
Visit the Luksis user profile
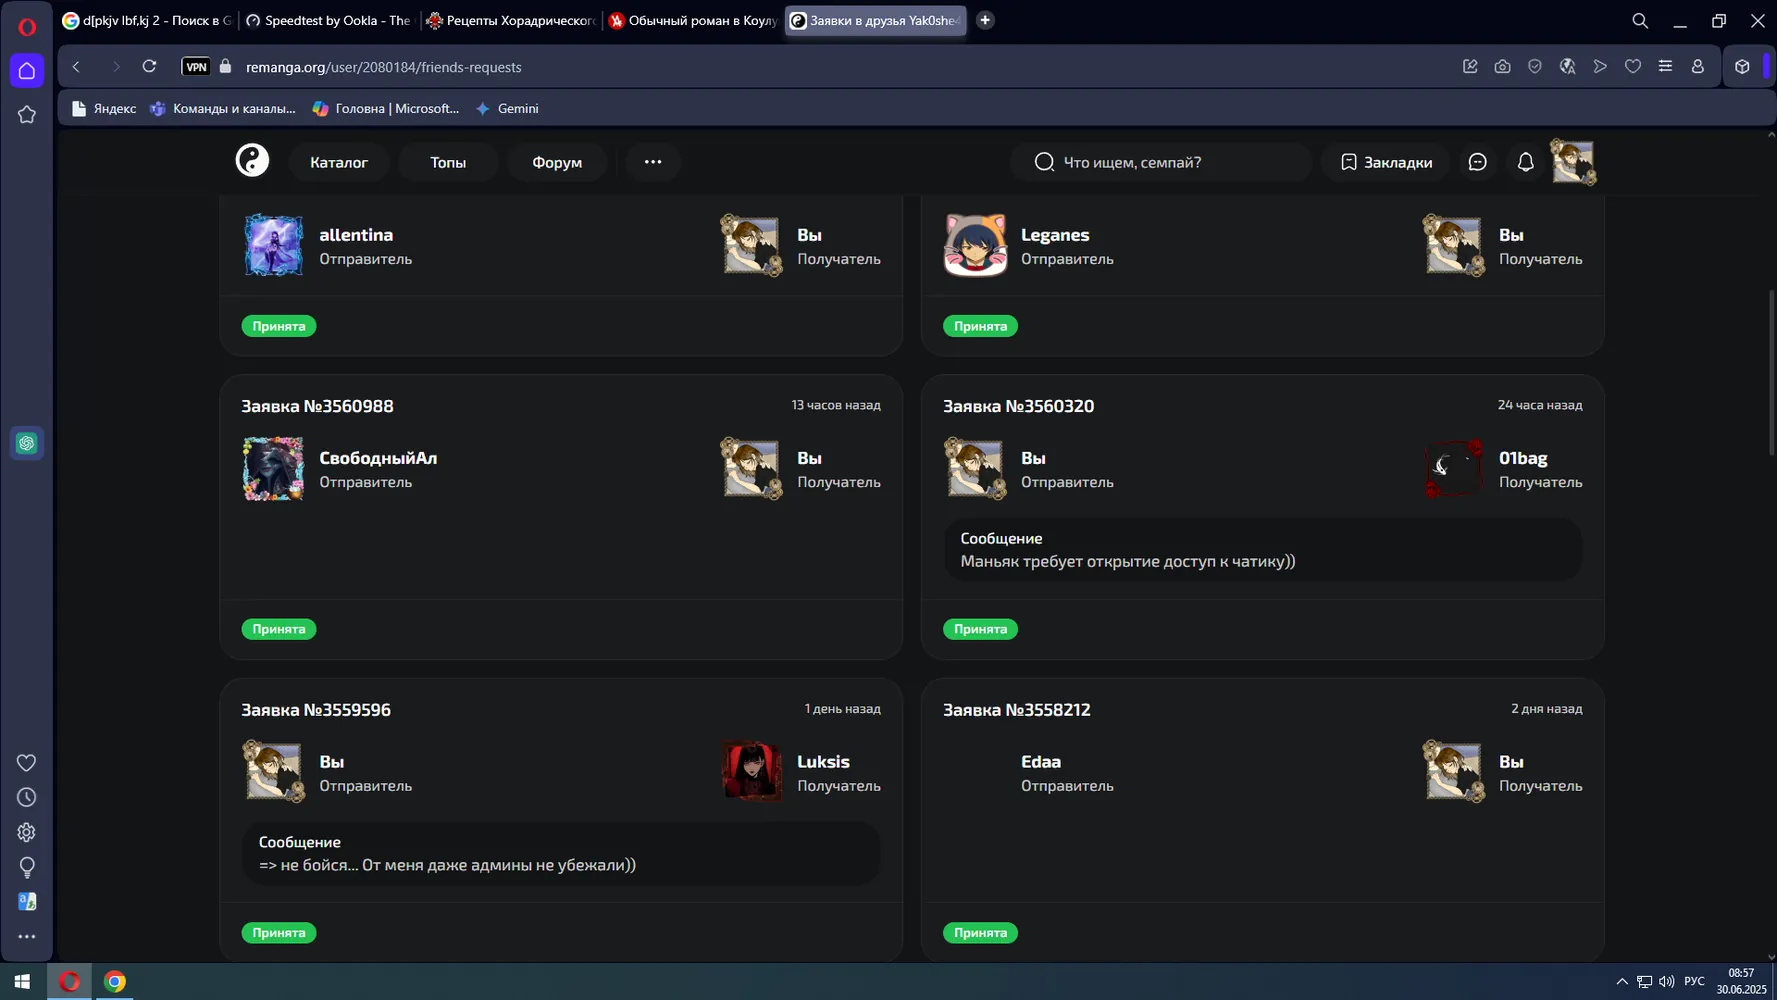click(x=823, y=761)
